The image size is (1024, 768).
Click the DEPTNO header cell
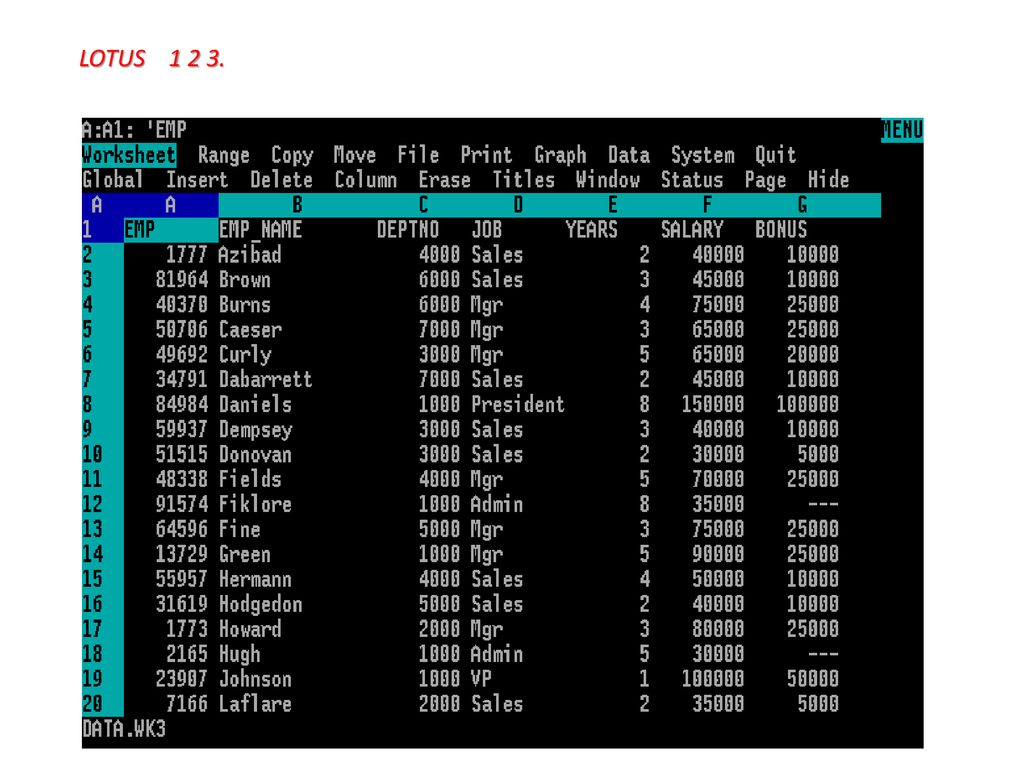point(408,230)
